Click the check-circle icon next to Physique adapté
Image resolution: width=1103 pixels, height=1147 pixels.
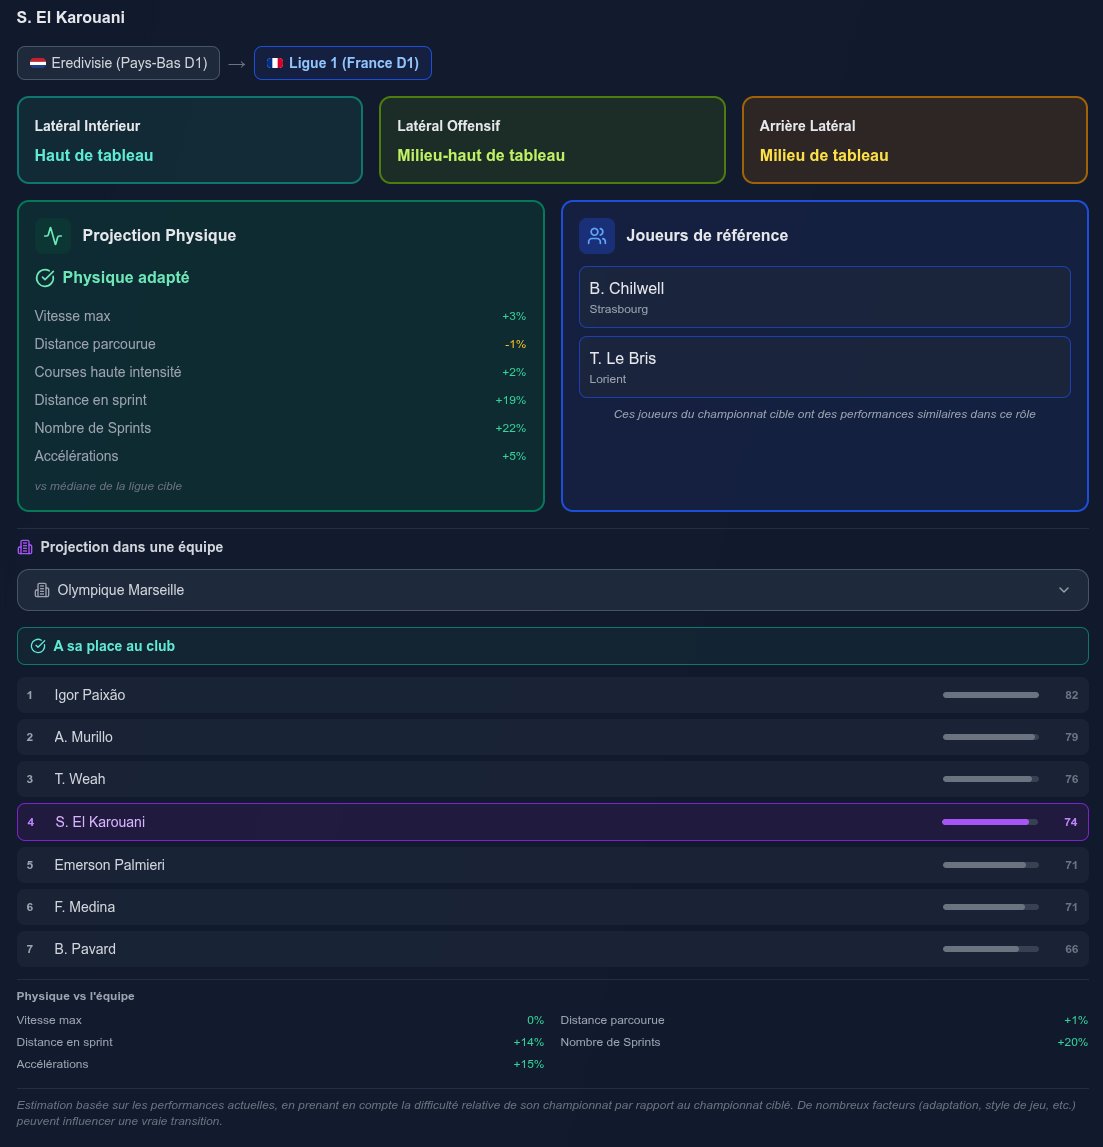tap(45, 278)
